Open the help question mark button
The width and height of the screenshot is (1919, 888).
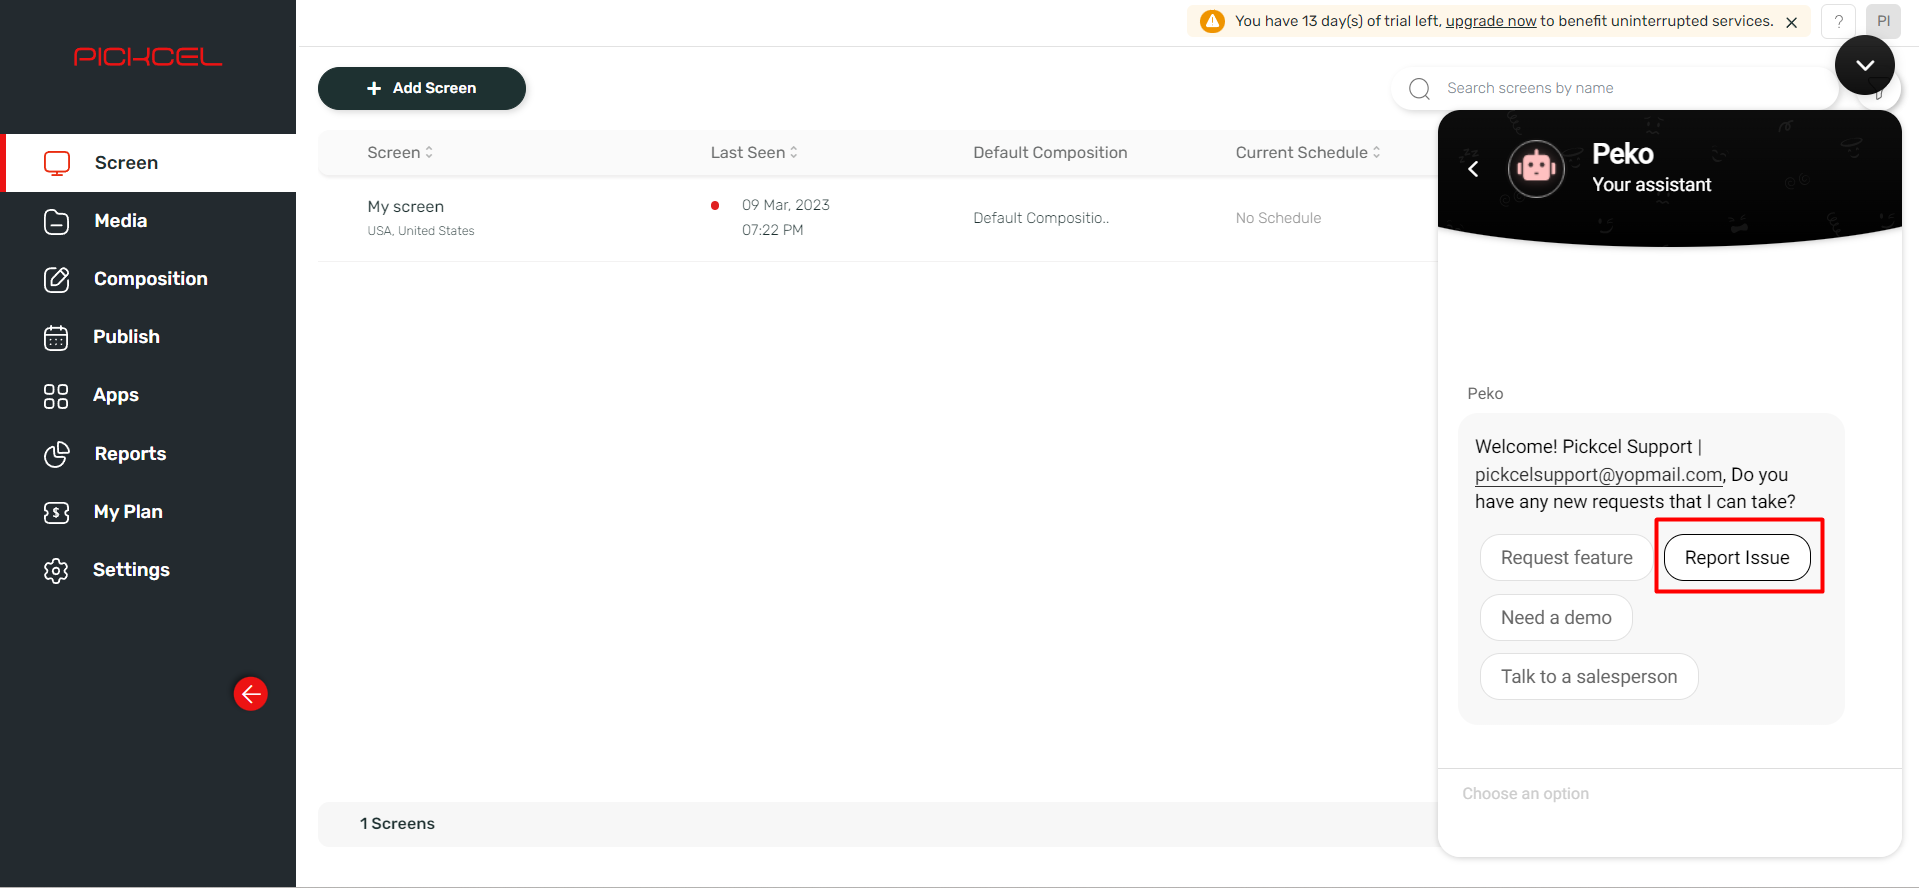[1838, 21]
